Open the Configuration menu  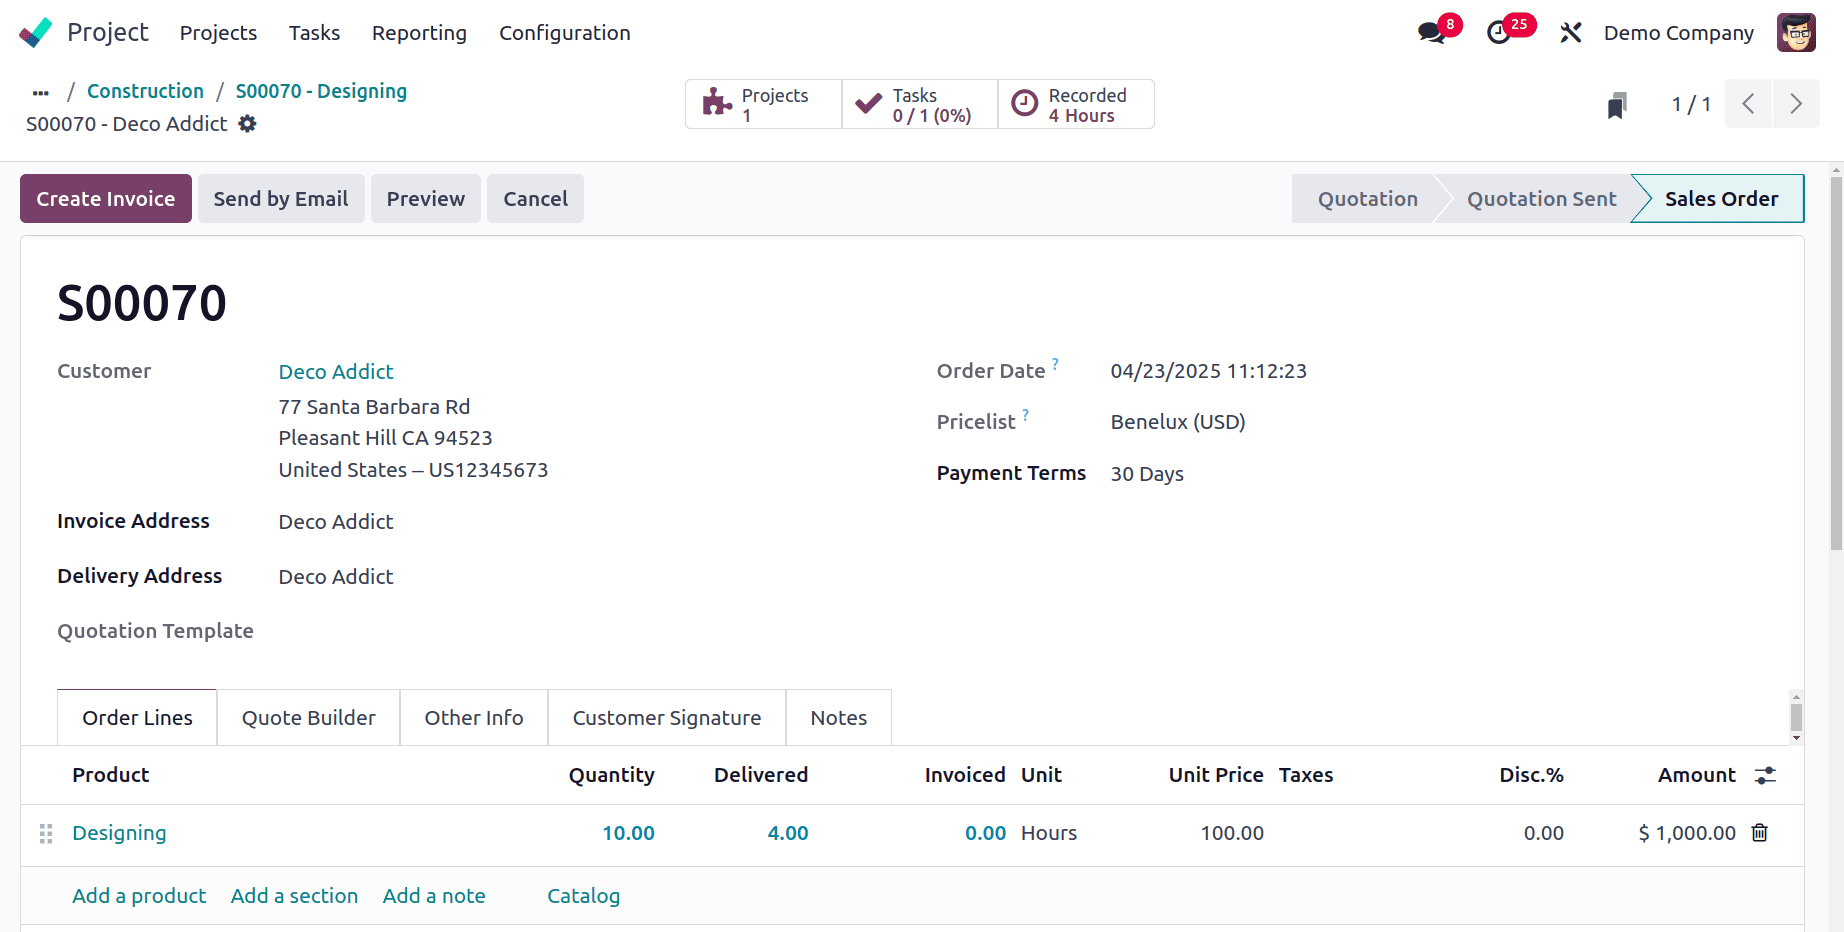tap(564, 33)
